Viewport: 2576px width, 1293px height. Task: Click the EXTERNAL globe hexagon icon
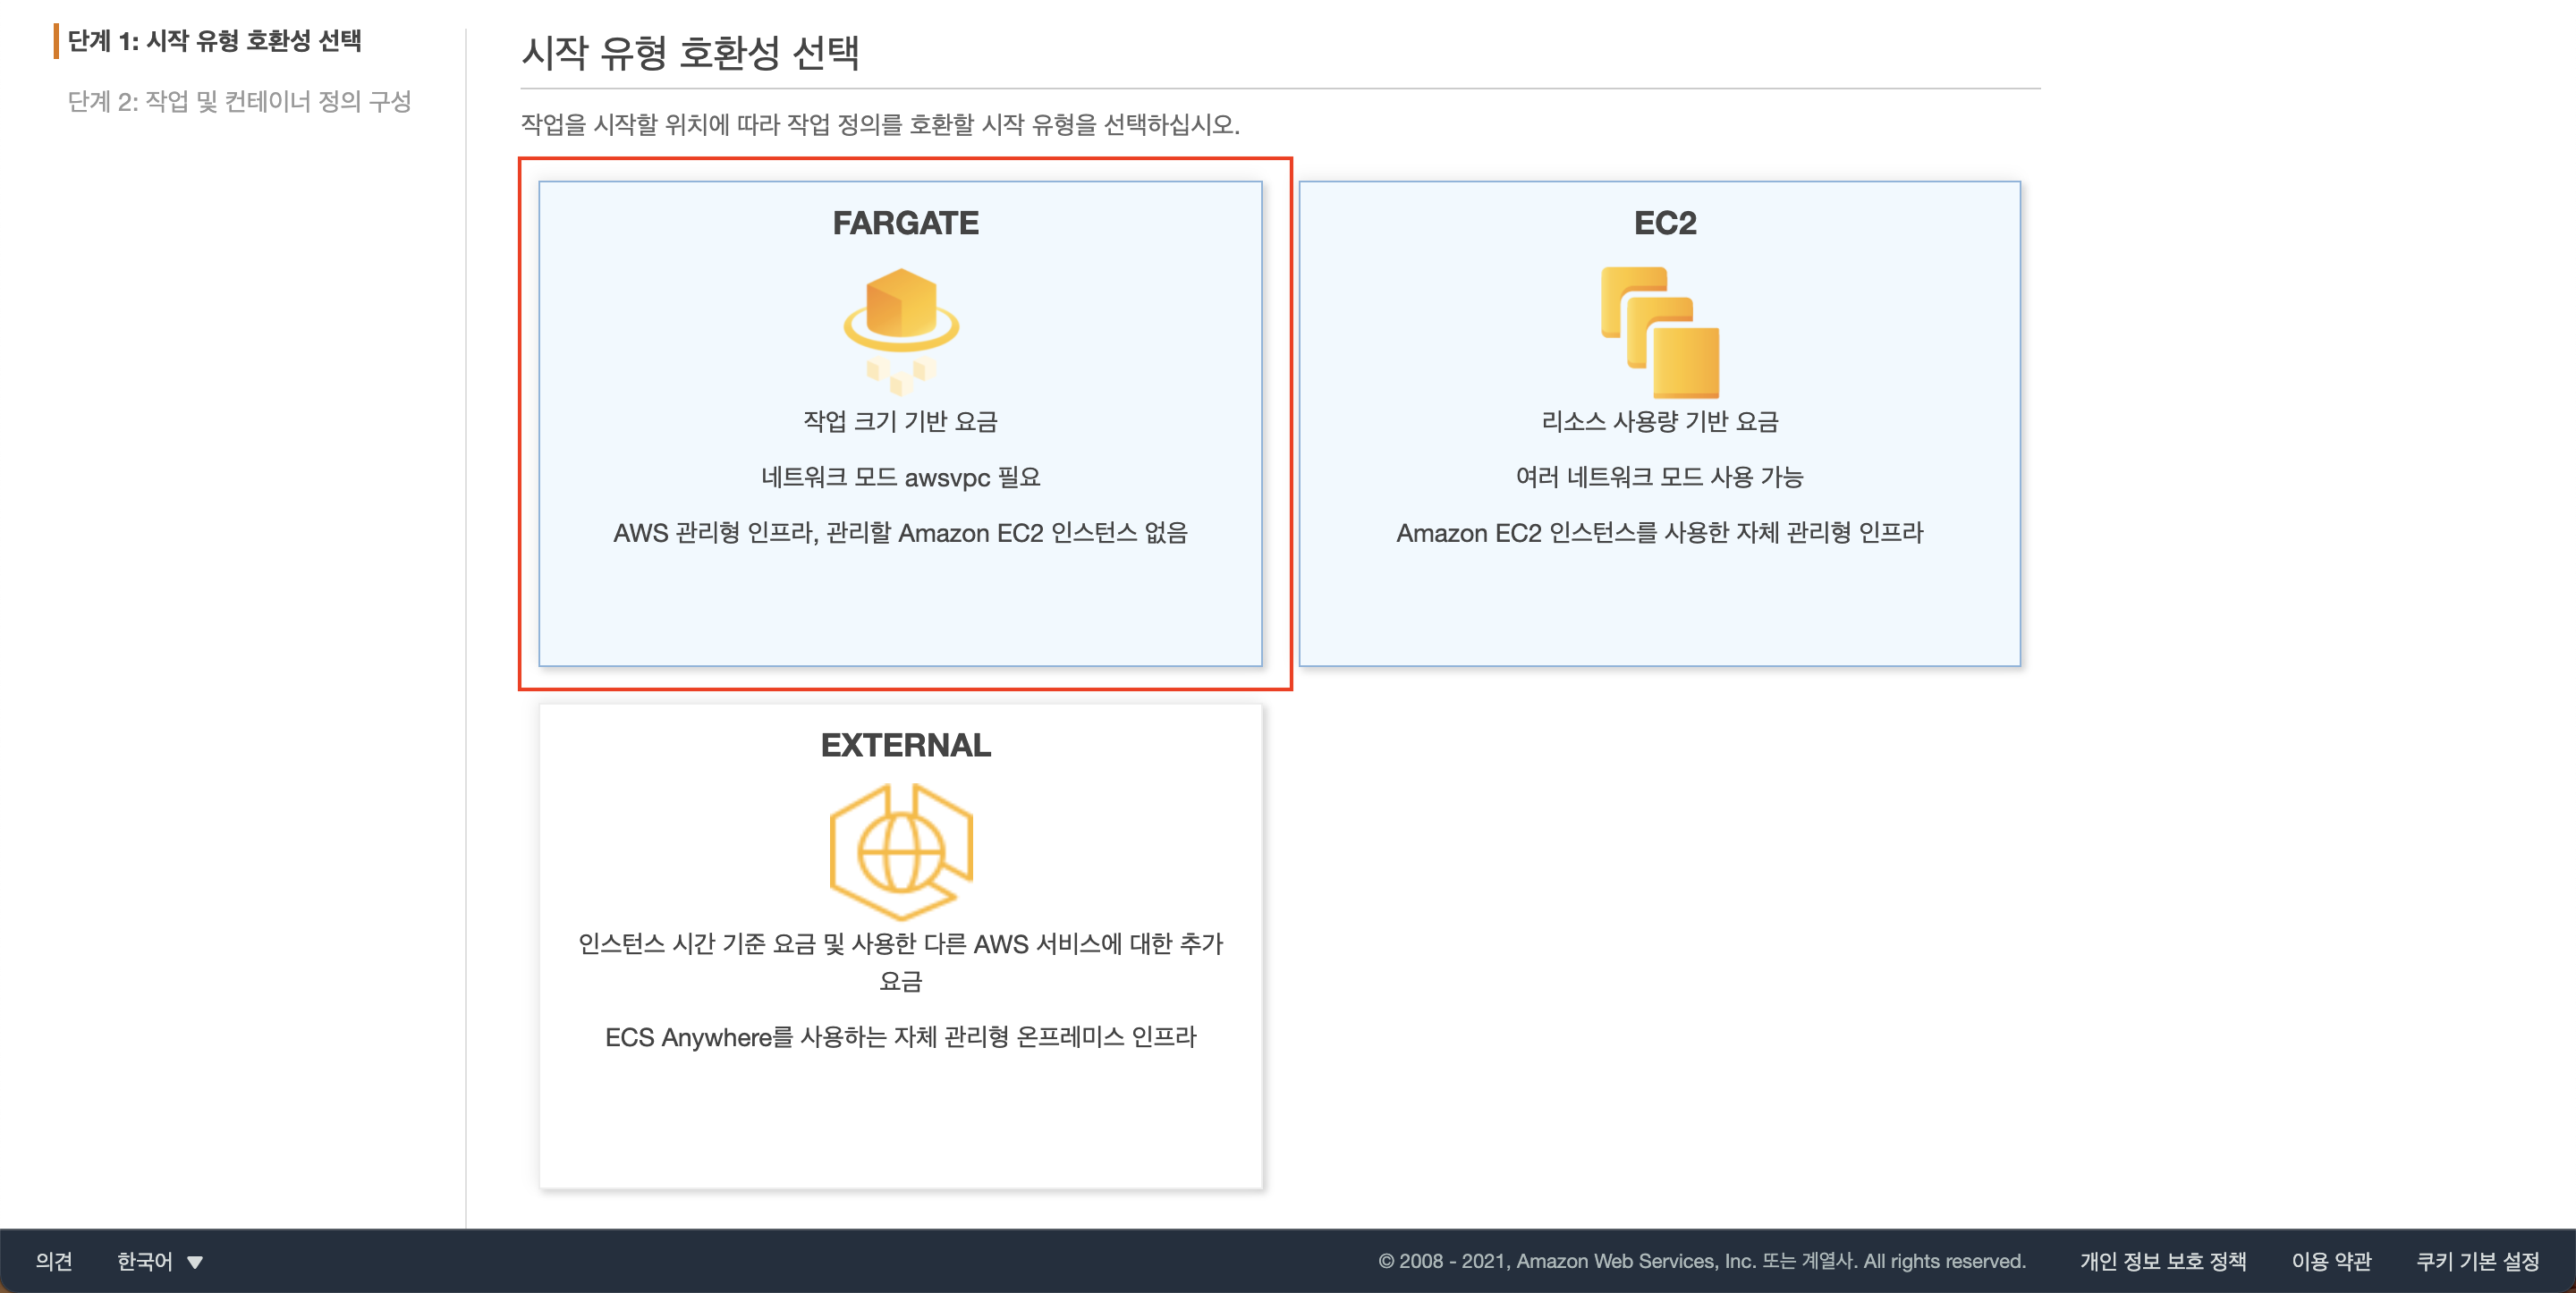point(901,851)
